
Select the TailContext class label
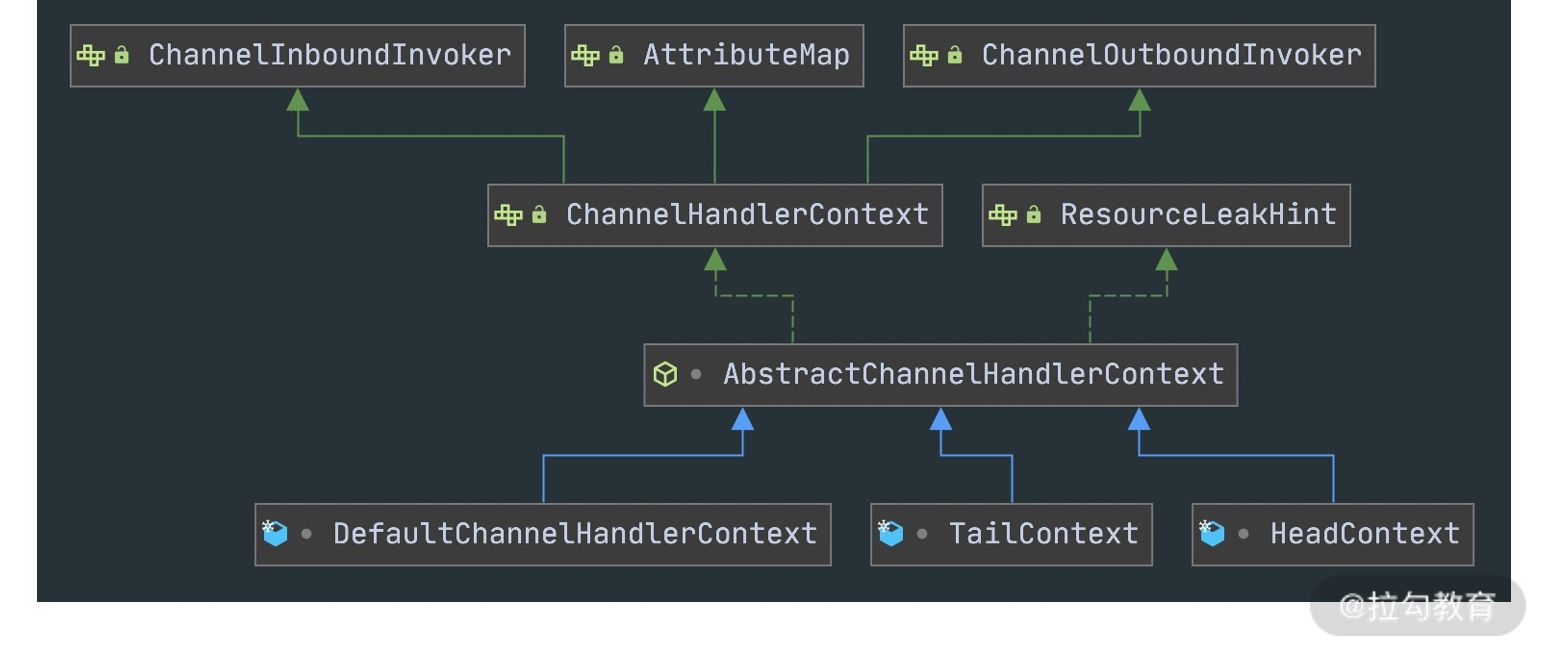point(1044,534)
